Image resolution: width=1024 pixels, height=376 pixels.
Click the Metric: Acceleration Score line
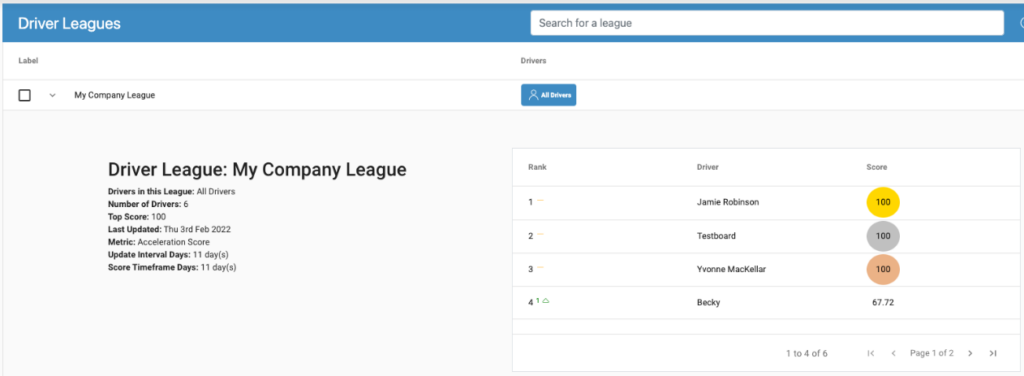click(x=159, y=242)
